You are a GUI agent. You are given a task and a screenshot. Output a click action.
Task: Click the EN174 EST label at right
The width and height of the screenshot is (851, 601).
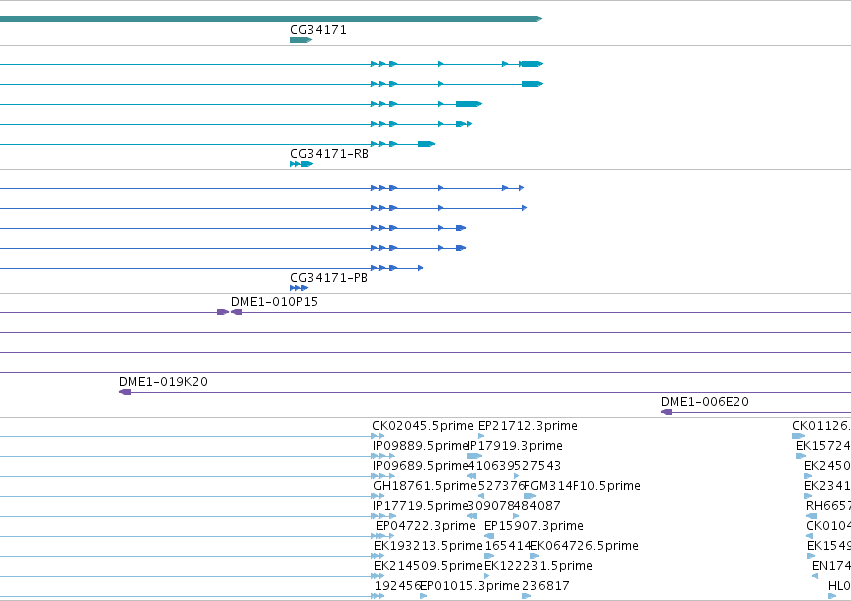[x=831, y=566]
